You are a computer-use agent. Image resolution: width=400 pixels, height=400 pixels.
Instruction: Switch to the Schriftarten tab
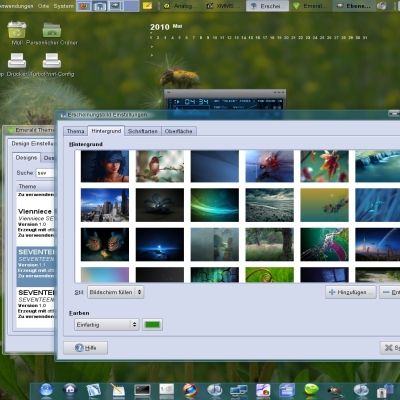click(143, 131)
